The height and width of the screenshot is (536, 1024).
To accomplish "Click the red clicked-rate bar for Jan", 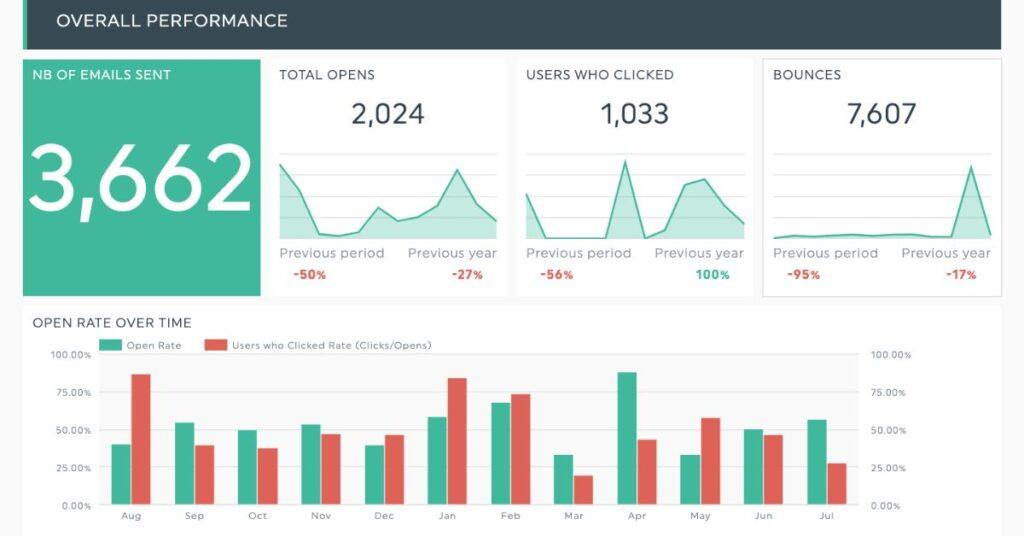I will pos(457,441).
